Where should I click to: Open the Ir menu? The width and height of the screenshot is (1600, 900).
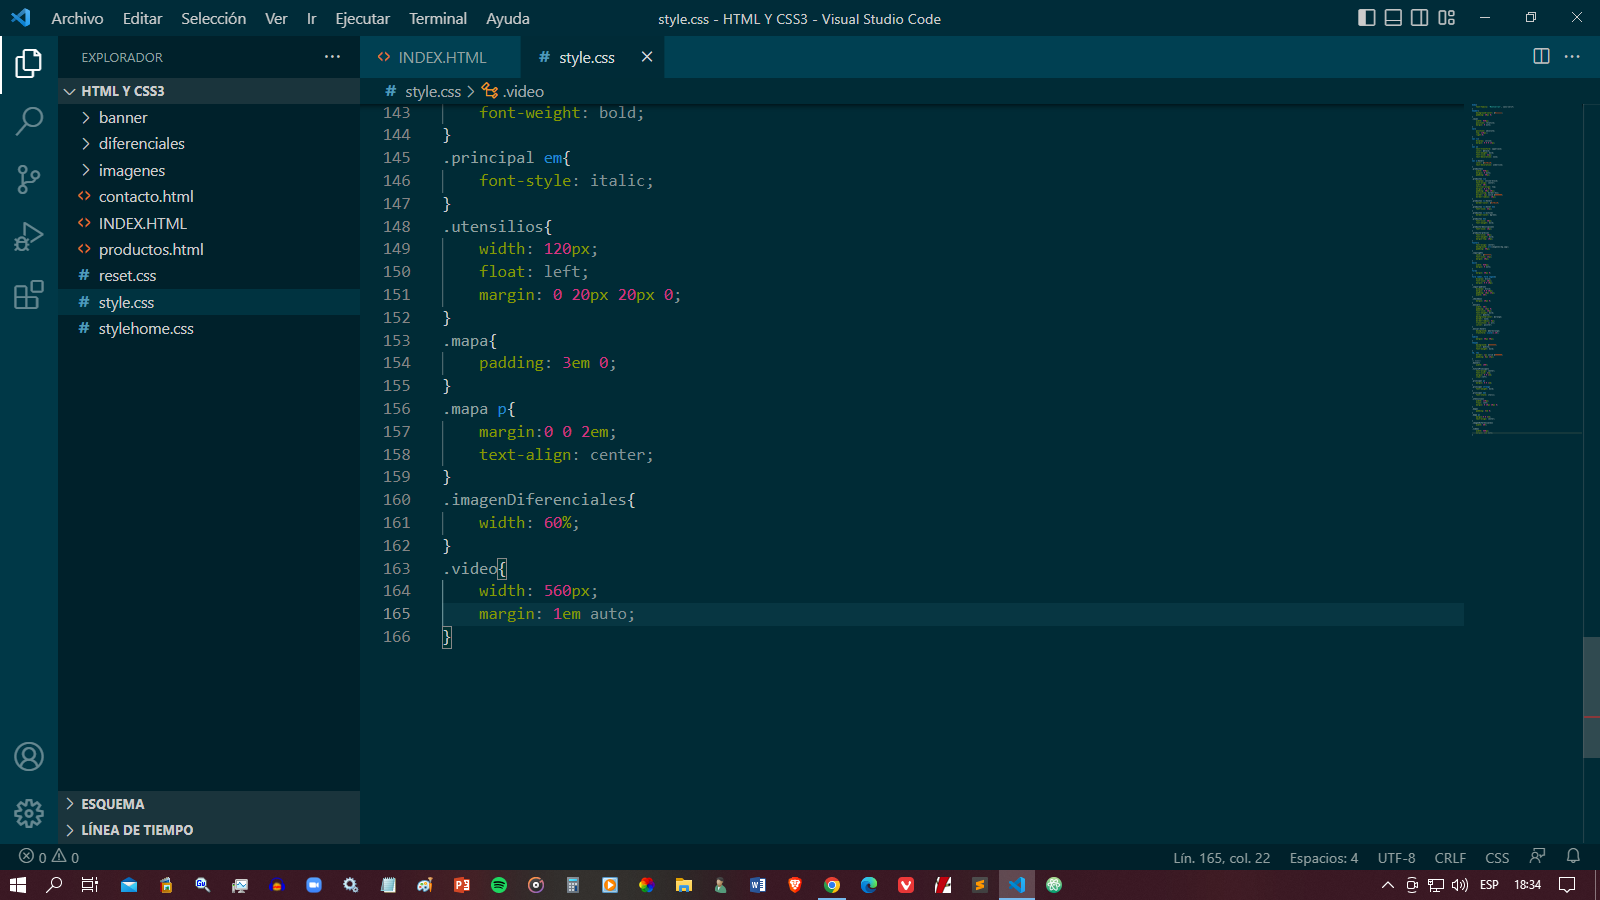311,18
